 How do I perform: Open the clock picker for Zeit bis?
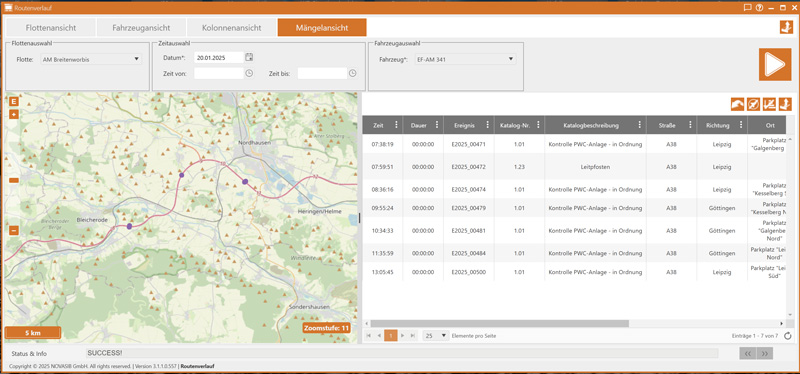point(353,73)
